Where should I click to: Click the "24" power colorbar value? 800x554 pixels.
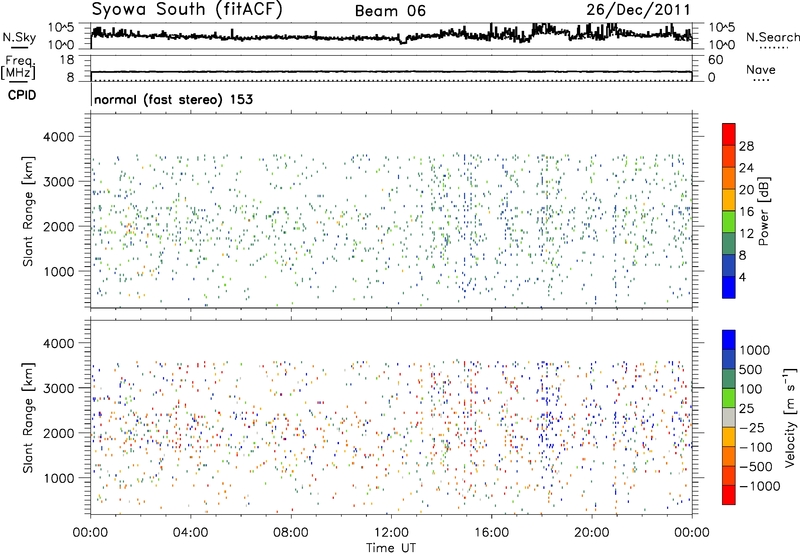point(746,168)
